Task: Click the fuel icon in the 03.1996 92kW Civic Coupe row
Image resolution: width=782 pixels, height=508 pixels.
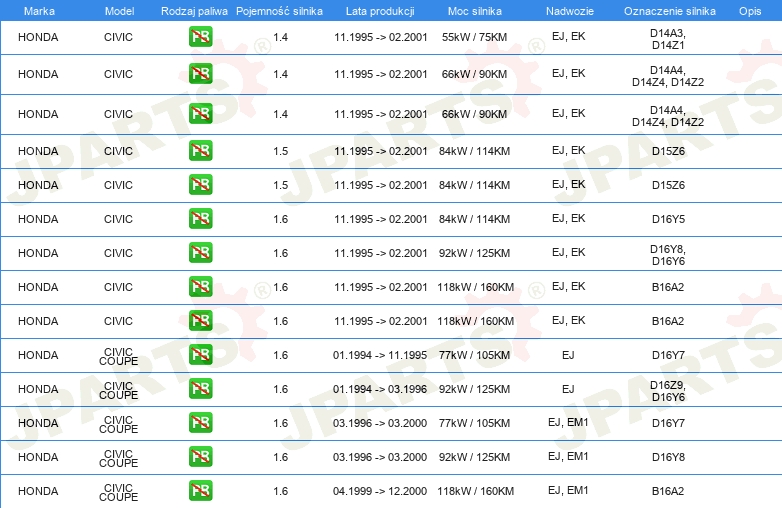Action: 200,457
